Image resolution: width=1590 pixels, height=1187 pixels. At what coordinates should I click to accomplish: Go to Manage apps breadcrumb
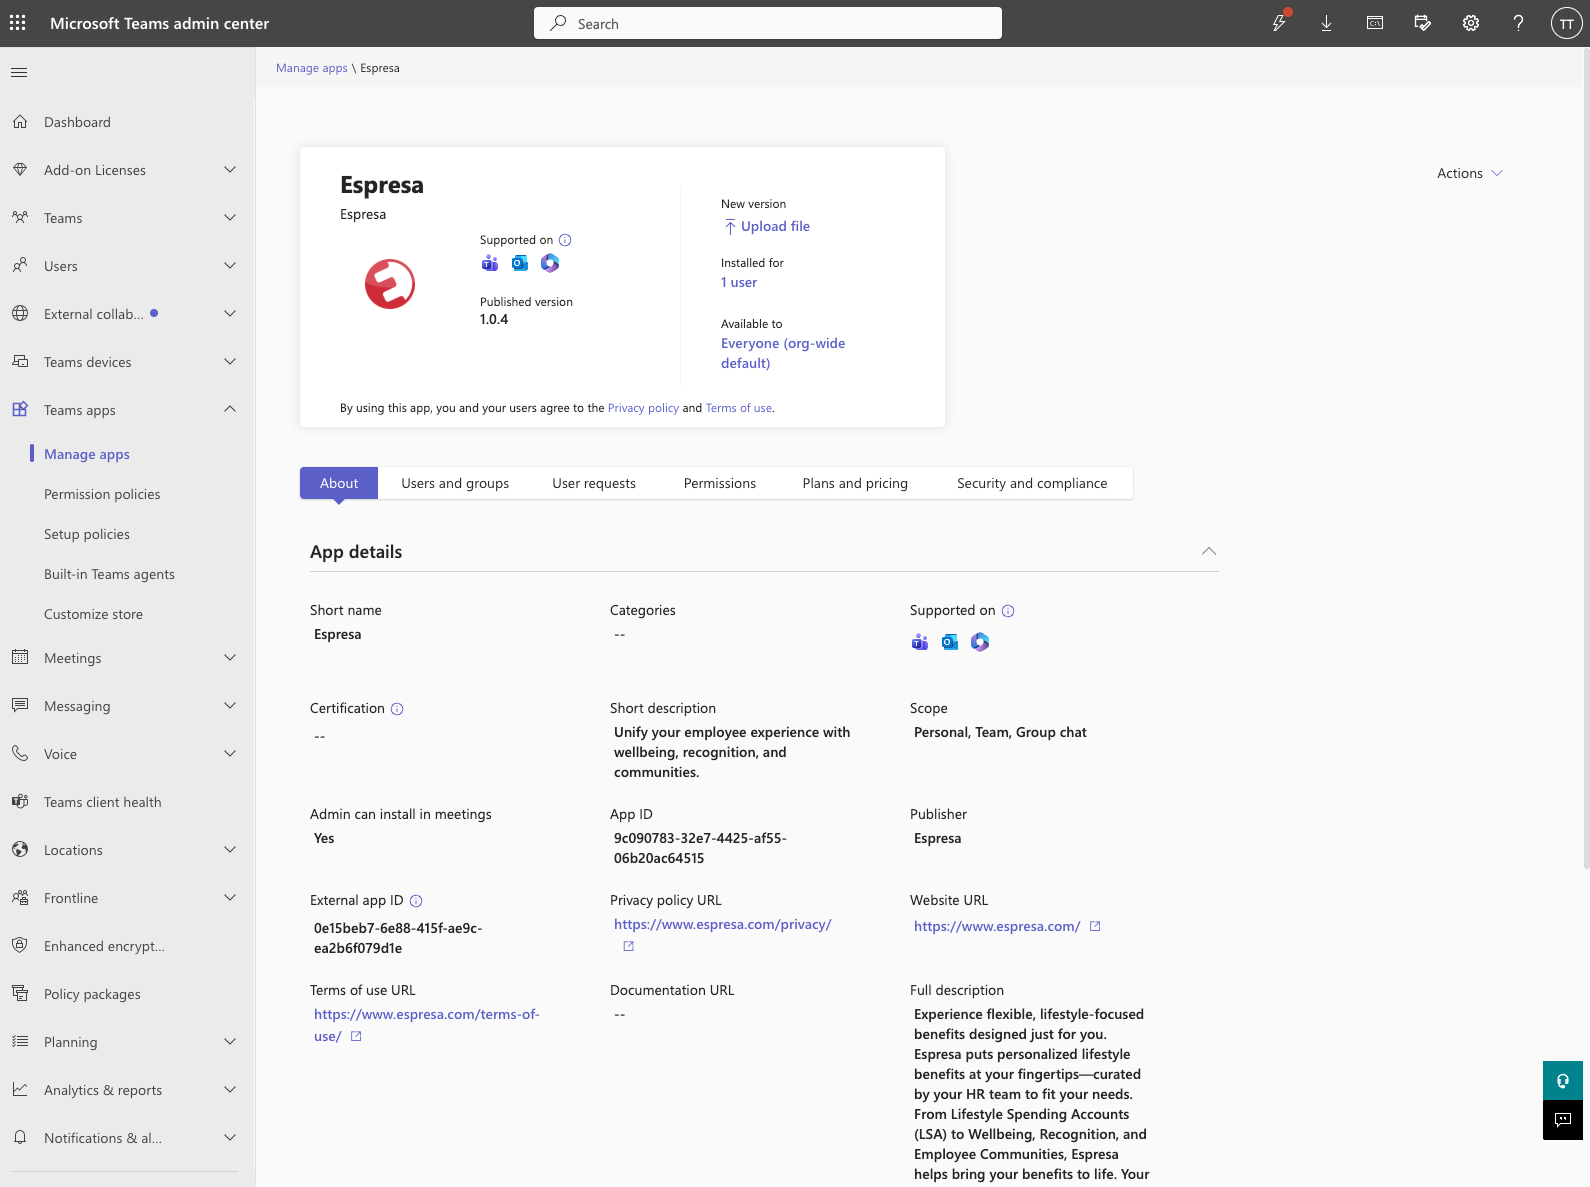[x=312, y=68]
